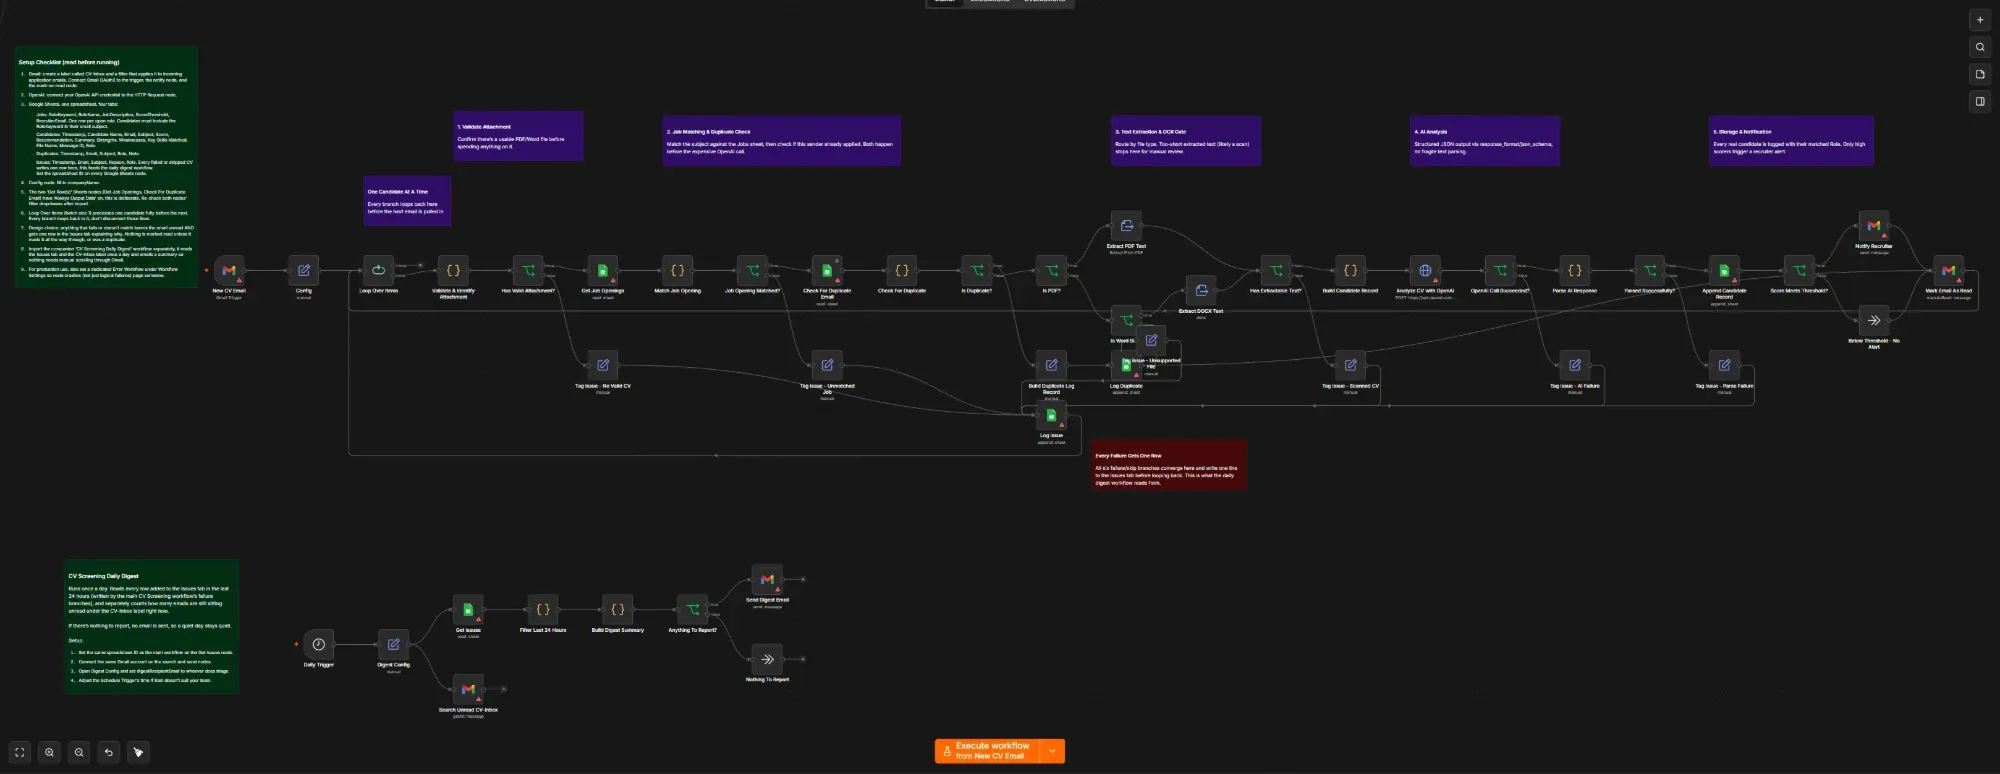Open Tag Issue - Unmatched Job node
2000x774 pixels.
pyautogui.click(x=827, y=365)
